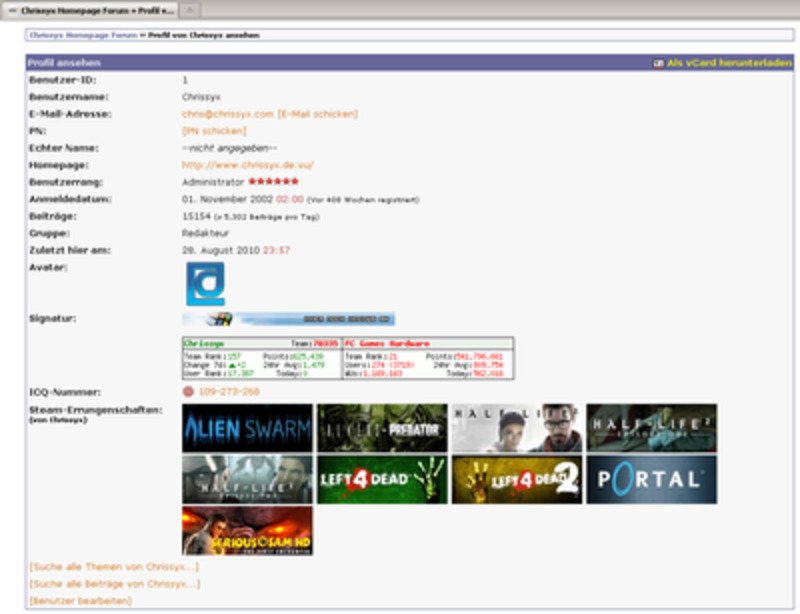
Task: Go to Chrissyx Homepage Forum breadcrumb link
Action: pyautogui.click(x=84, y=35)
